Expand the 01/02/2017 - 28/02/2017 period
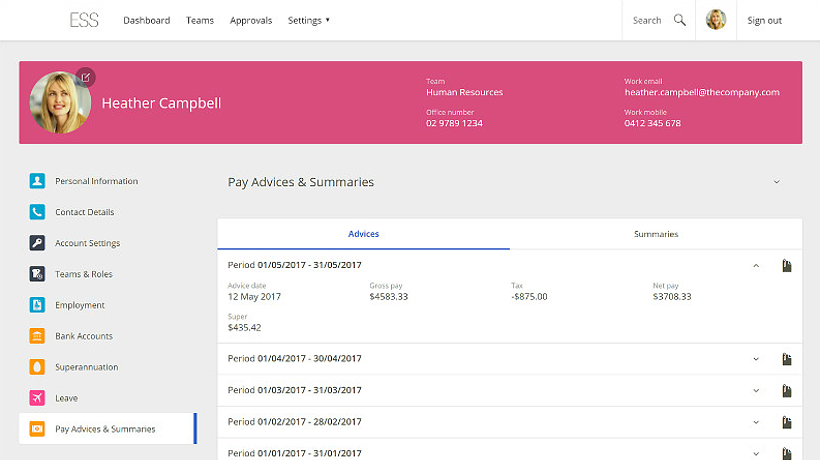The height and width of the screenshot is (460, 820). (x=756, y=422)
